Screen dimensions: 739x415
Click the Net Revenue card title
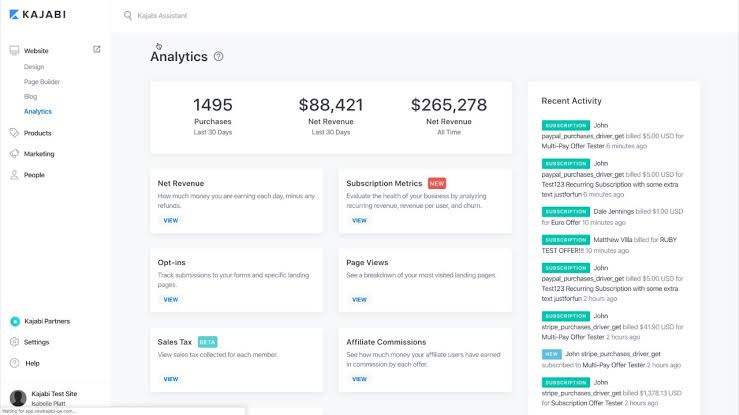tap(181, 183)
